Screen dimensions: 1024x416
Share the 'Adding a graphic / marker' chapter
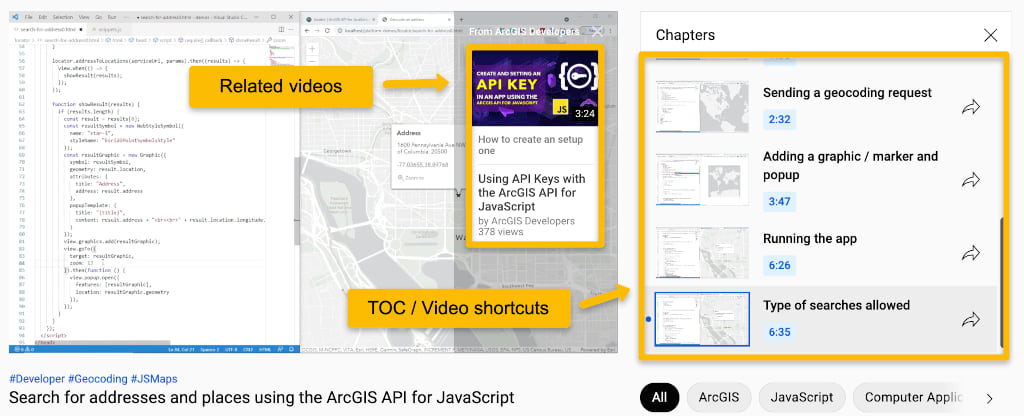[971, 180]
